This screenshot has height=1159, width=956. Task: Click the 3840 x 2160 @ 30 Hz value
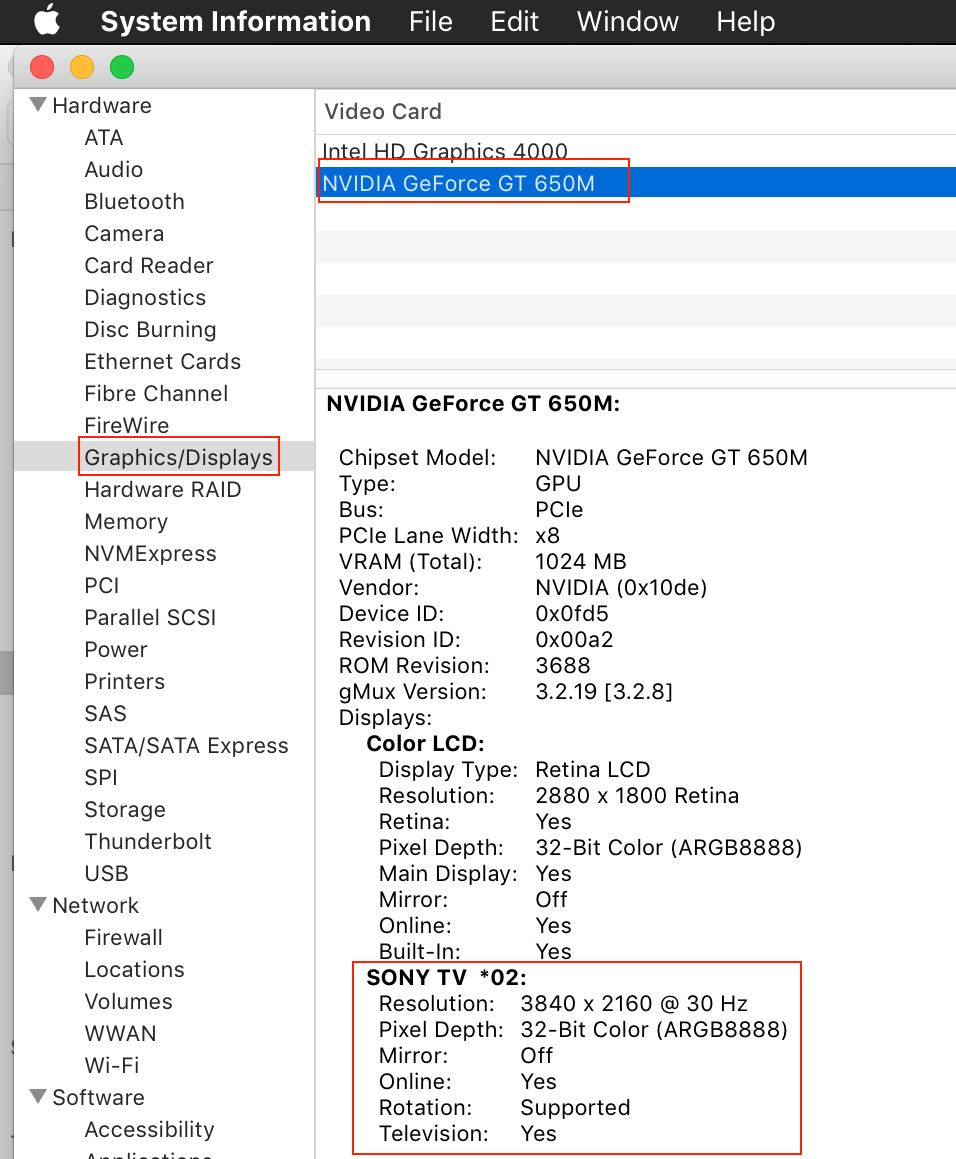click(x=634, y=1003)
